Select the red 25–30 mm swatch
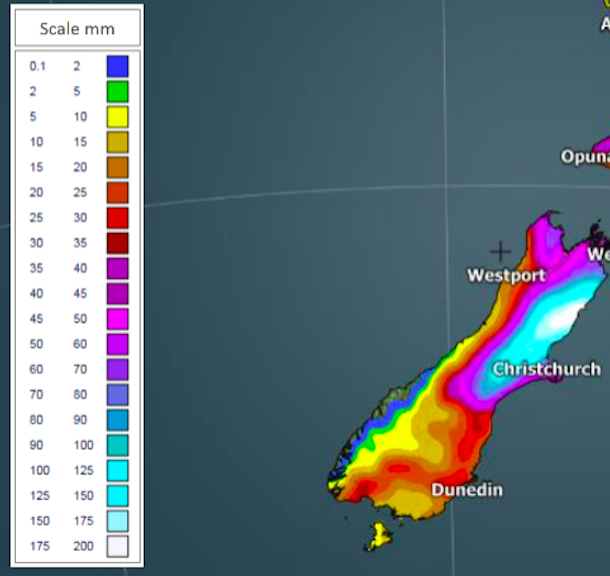The height and width of the screenshot is (576, 610). pos(117,217)
